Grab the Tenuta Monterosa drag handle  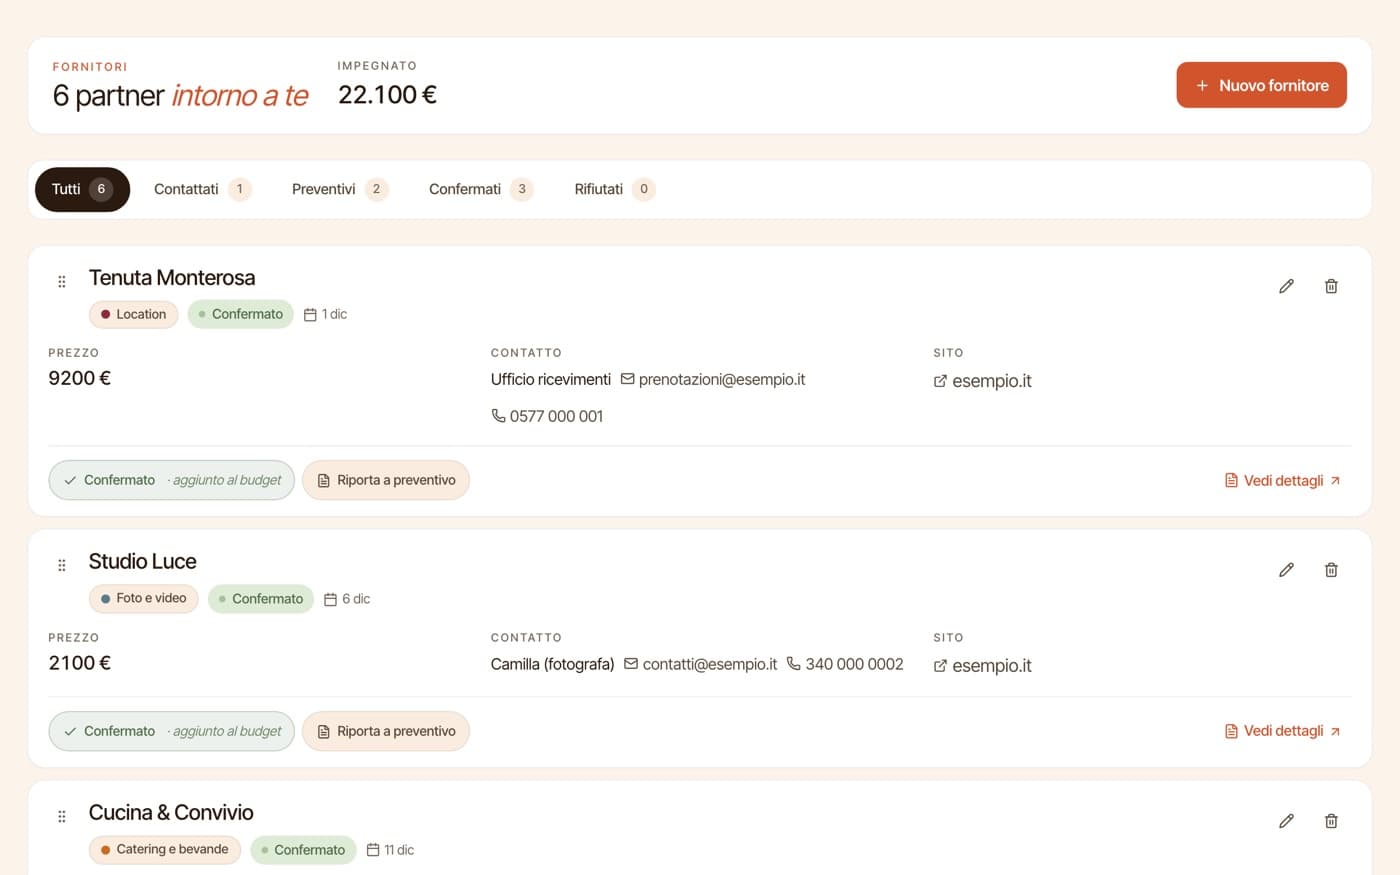pyautogui.click(x=62, y=282)
